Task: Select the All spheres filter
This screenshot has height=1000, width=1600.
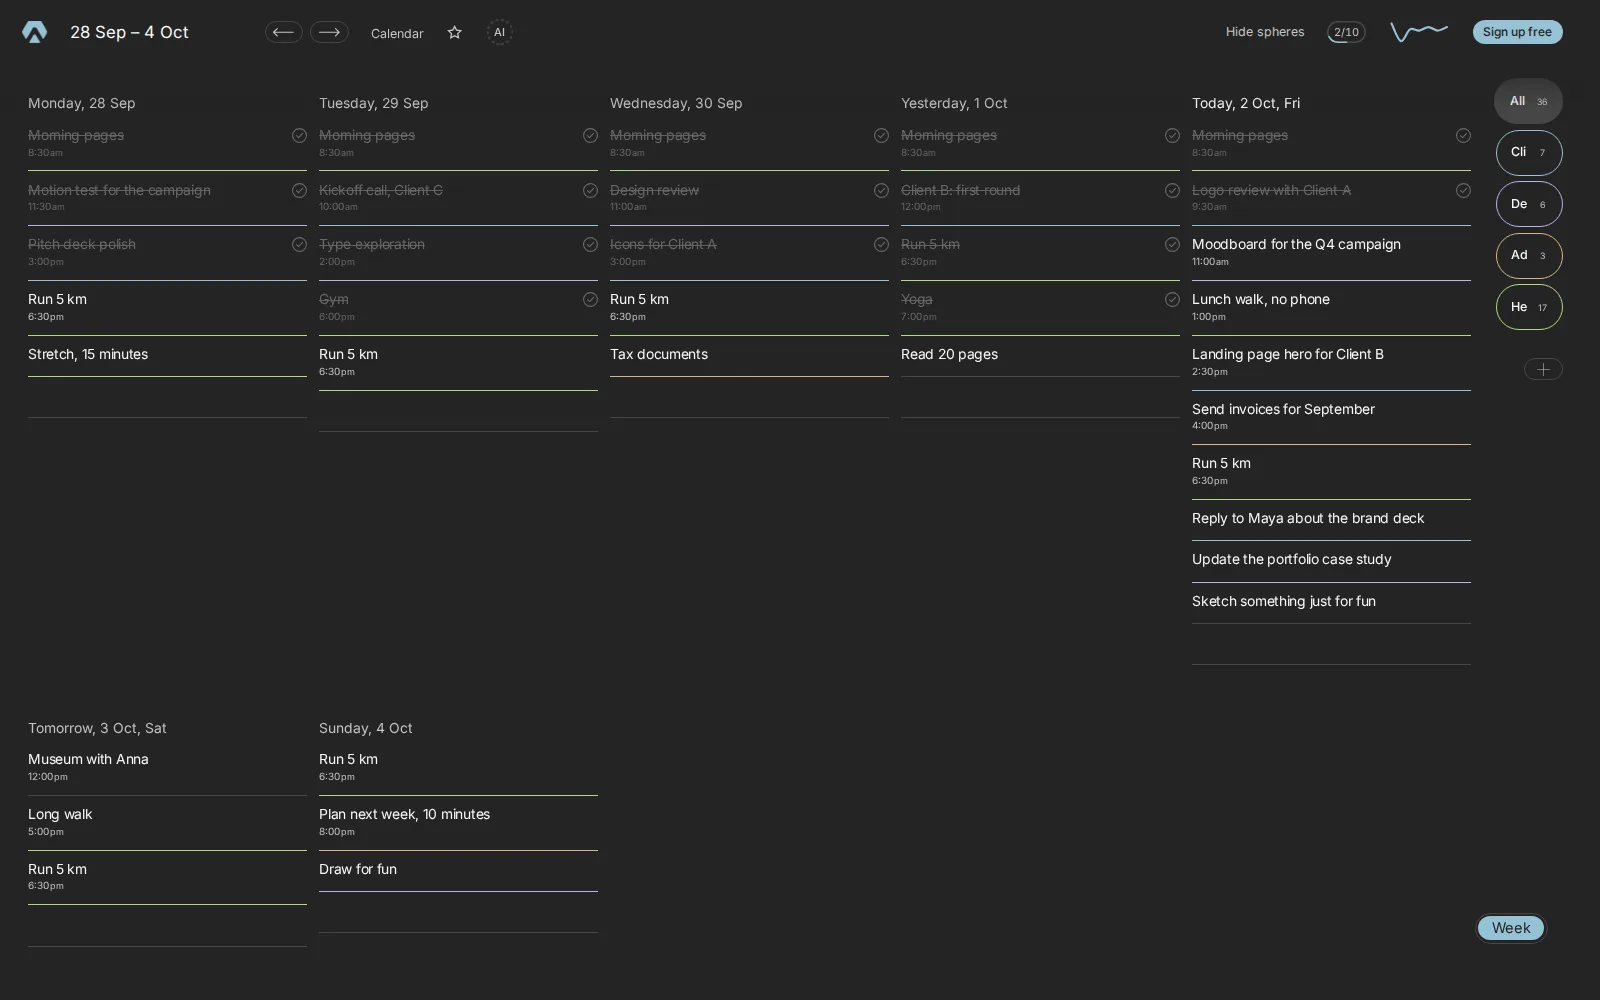Action: (x=1528, y=101)
